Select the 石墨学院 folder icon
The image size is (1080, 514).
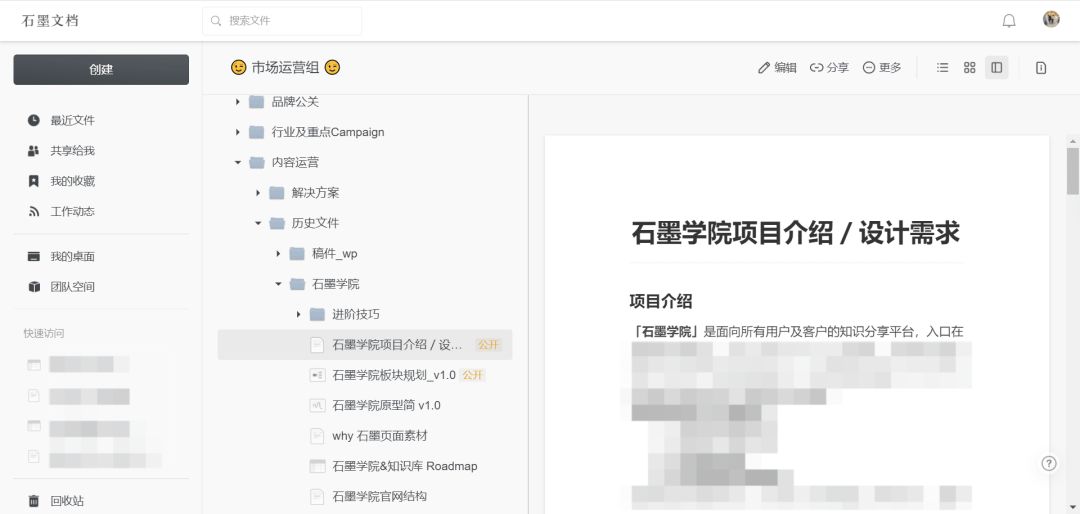pos(297,284)
